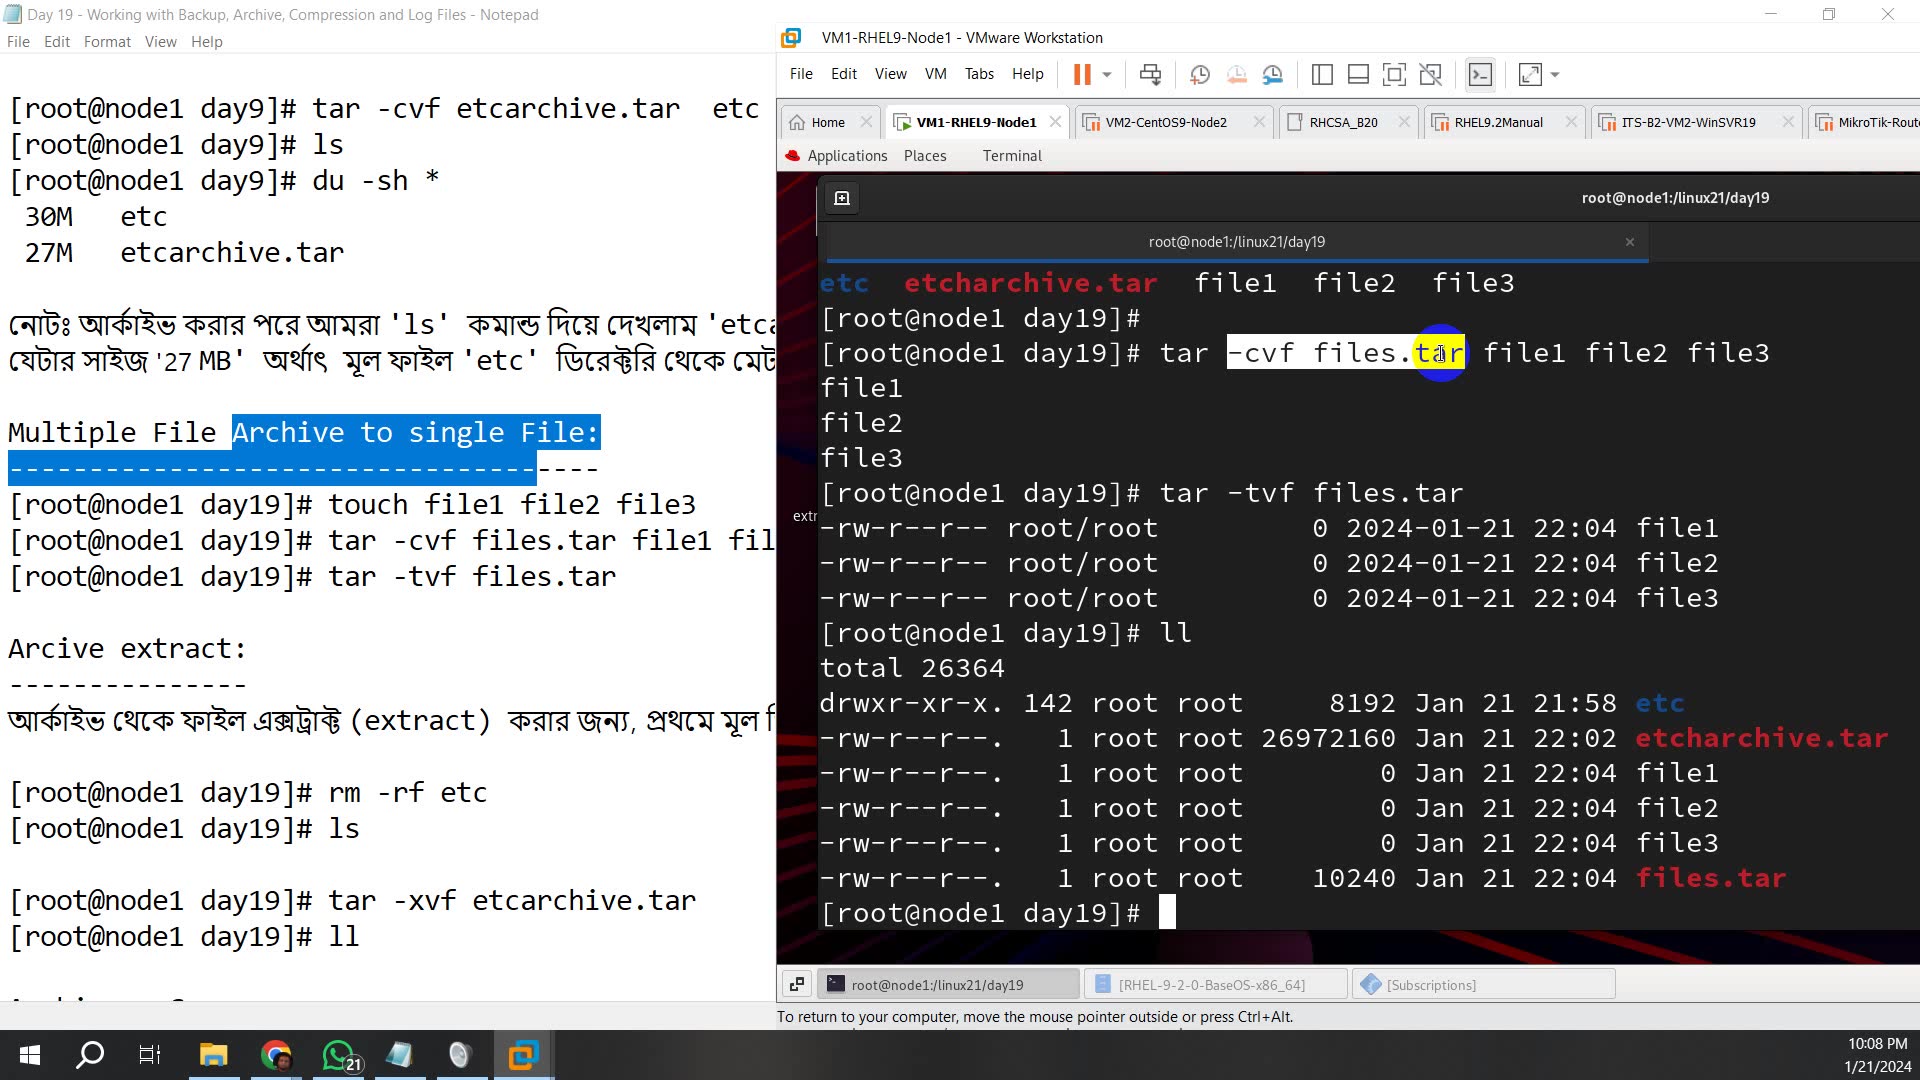The width and height of the screenshot is (1920, 1080).
Task: Revert virtual machine to snapshot icon
Action: [x=1237, y=74]
